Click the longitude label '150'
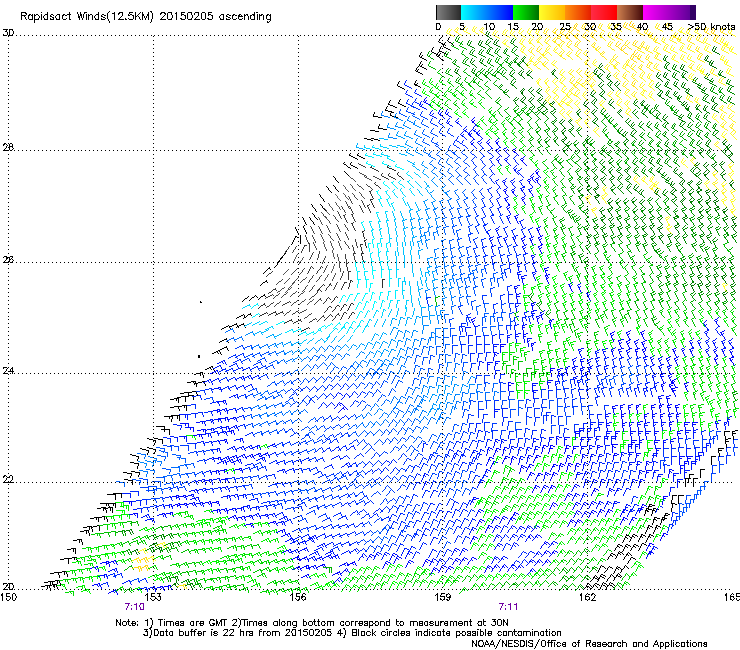740x650 pixels. (x=8, y=597)
